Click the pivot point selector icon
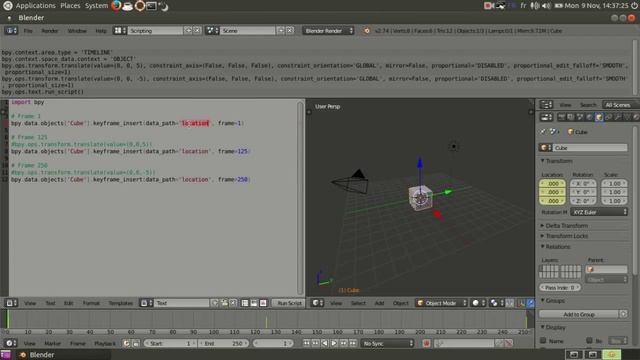Screen dimensions: 640x360 click(496, 303)
